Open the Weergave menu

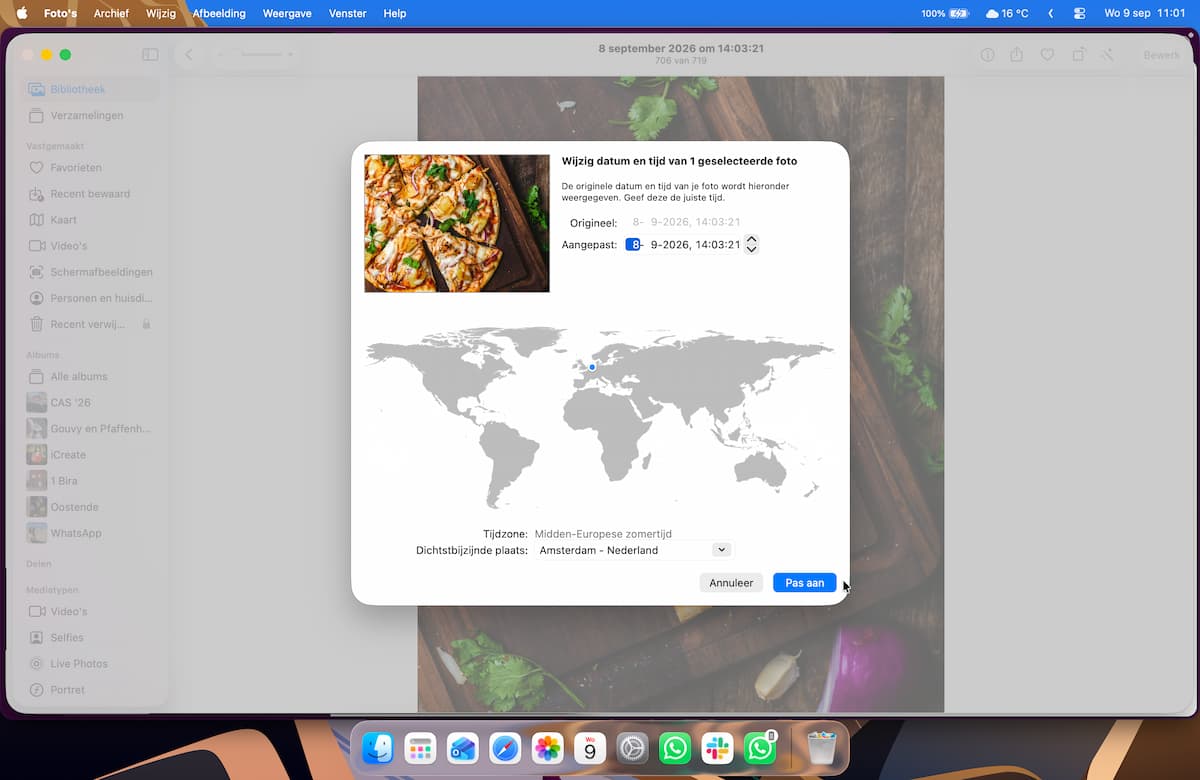pos(285,14)
